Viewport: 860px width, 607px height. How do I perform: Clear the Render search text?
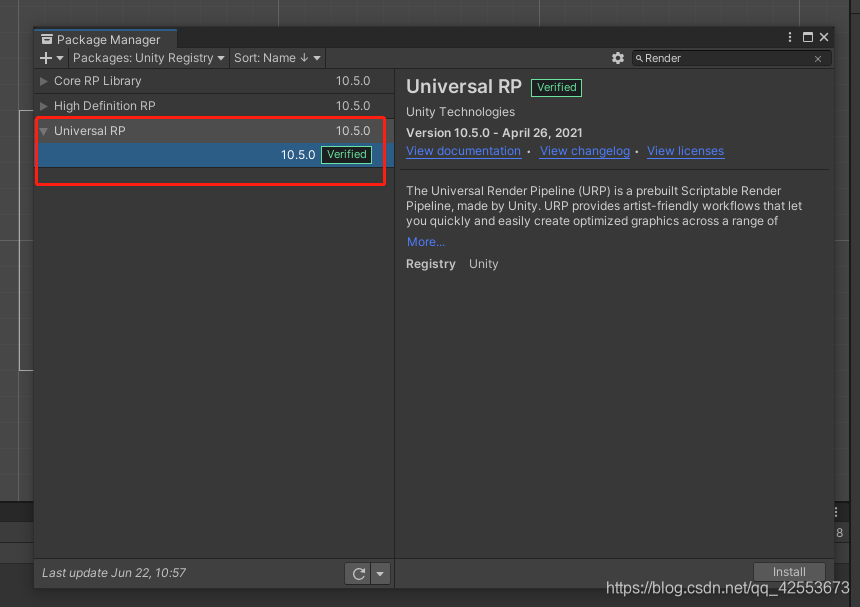tap(818, 59)
